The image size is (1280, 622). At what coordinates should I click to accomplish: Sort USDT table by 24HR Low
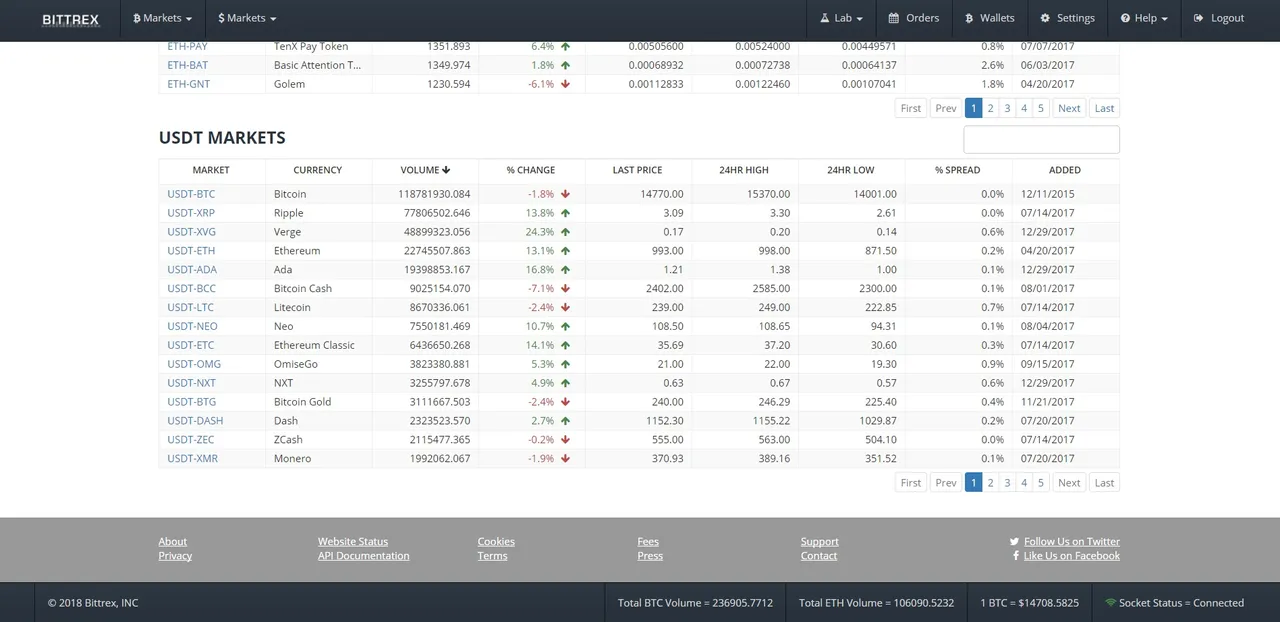[851, 170]
